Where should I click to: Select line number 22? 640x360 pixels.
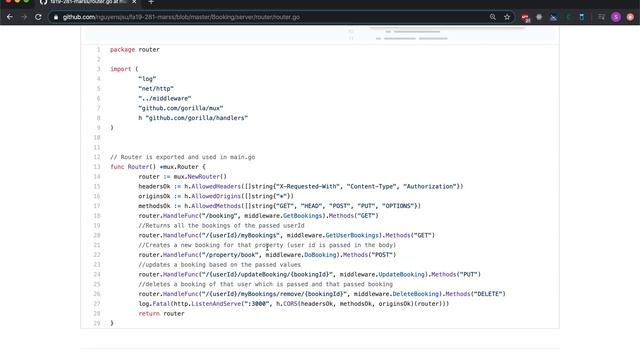point(97,255)
